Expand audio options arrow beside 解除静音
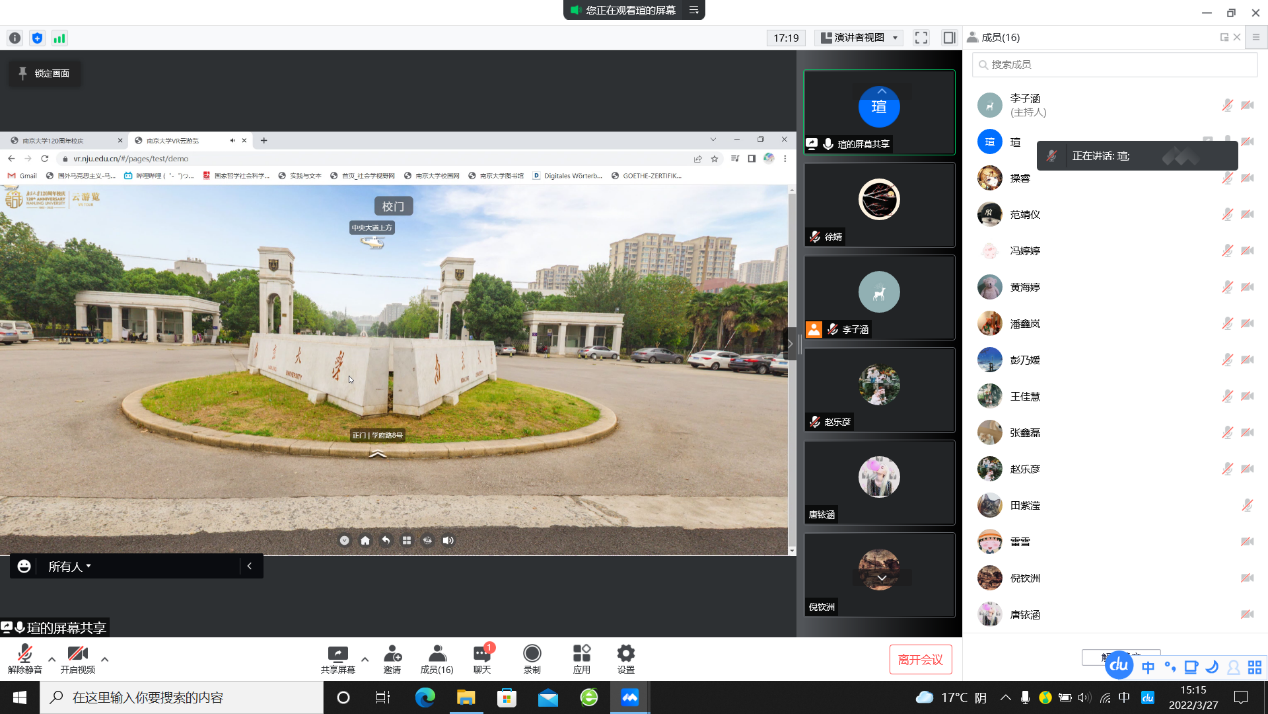 (x=51, y=659)
